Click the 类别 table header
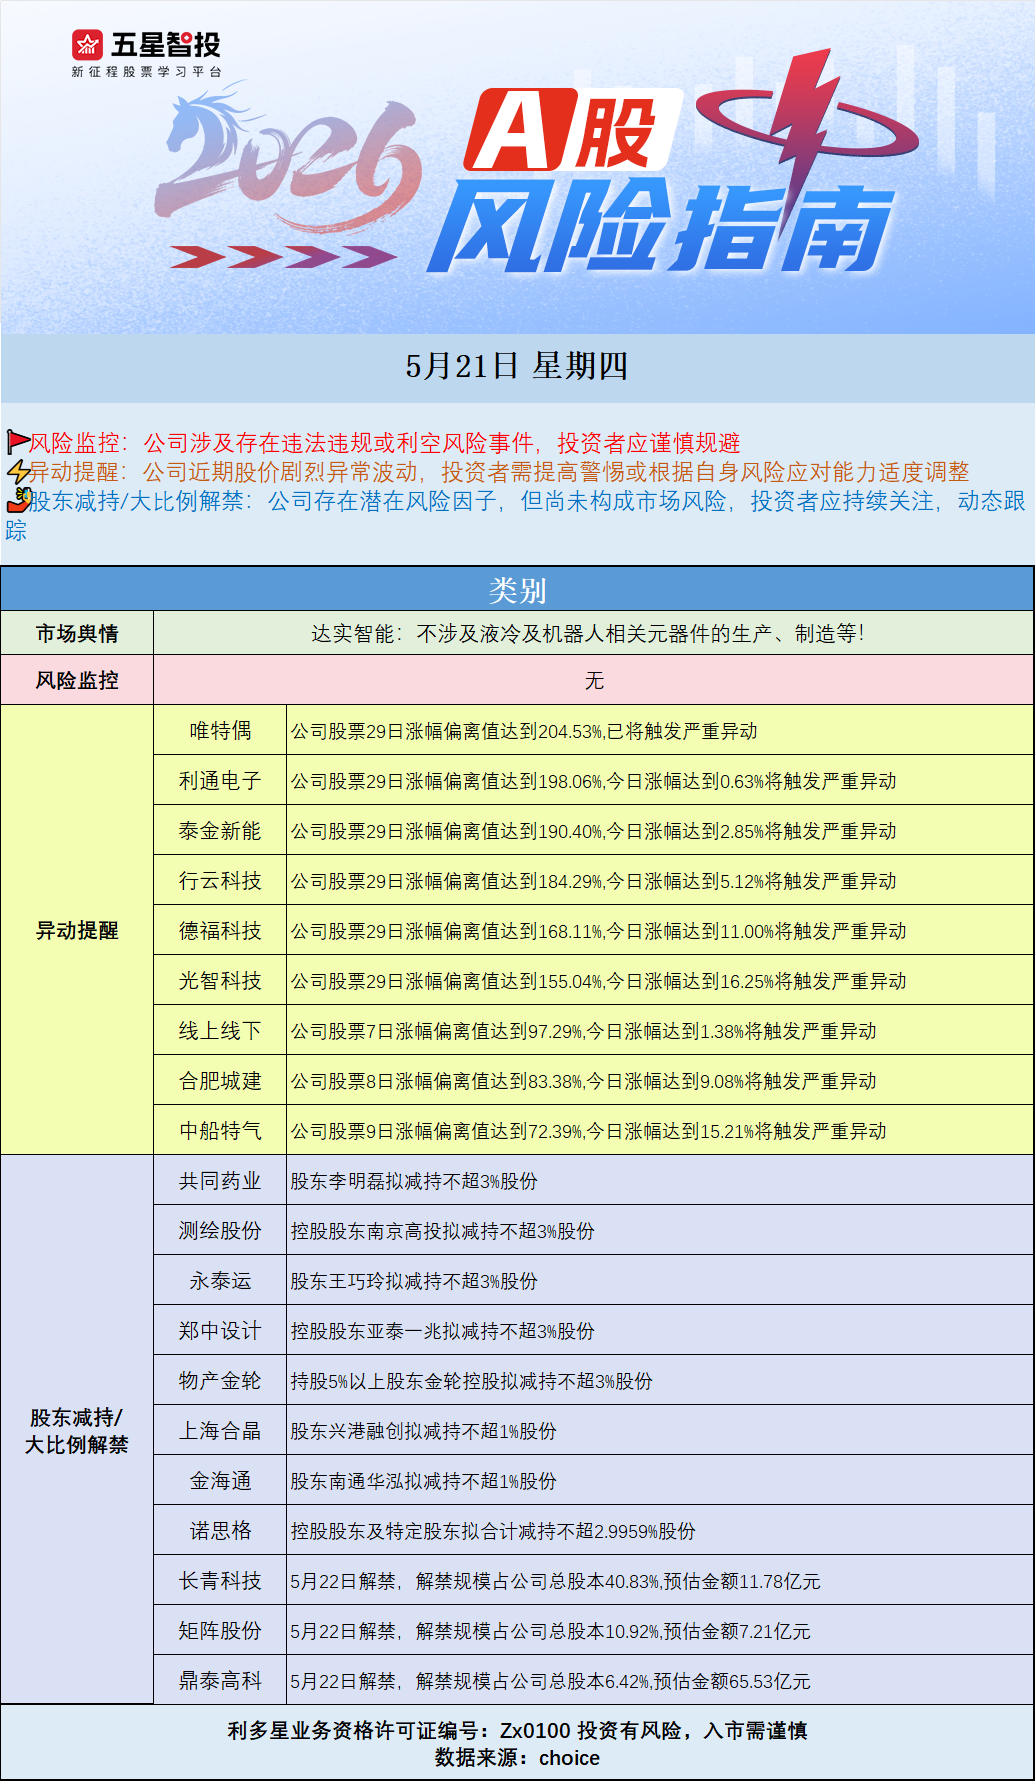The width and height of the screenshot is (1036, 1782). coord(517,589)
